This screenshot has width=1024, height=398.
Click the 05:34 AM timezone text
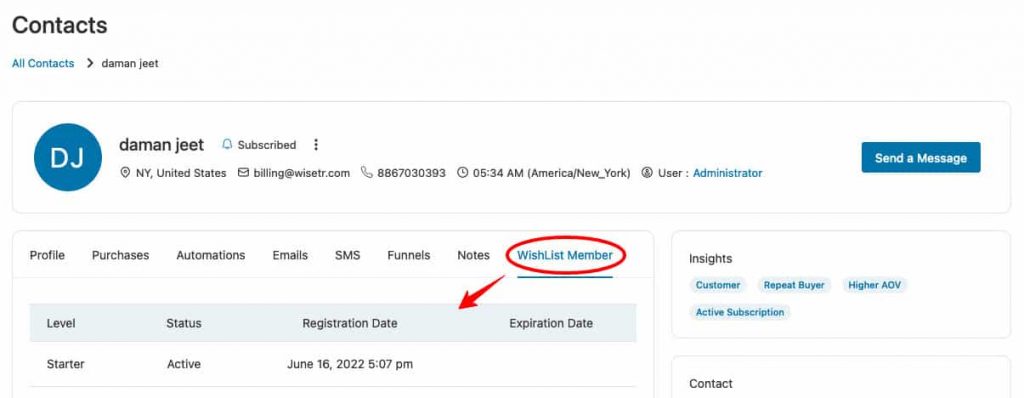[552, 173]
